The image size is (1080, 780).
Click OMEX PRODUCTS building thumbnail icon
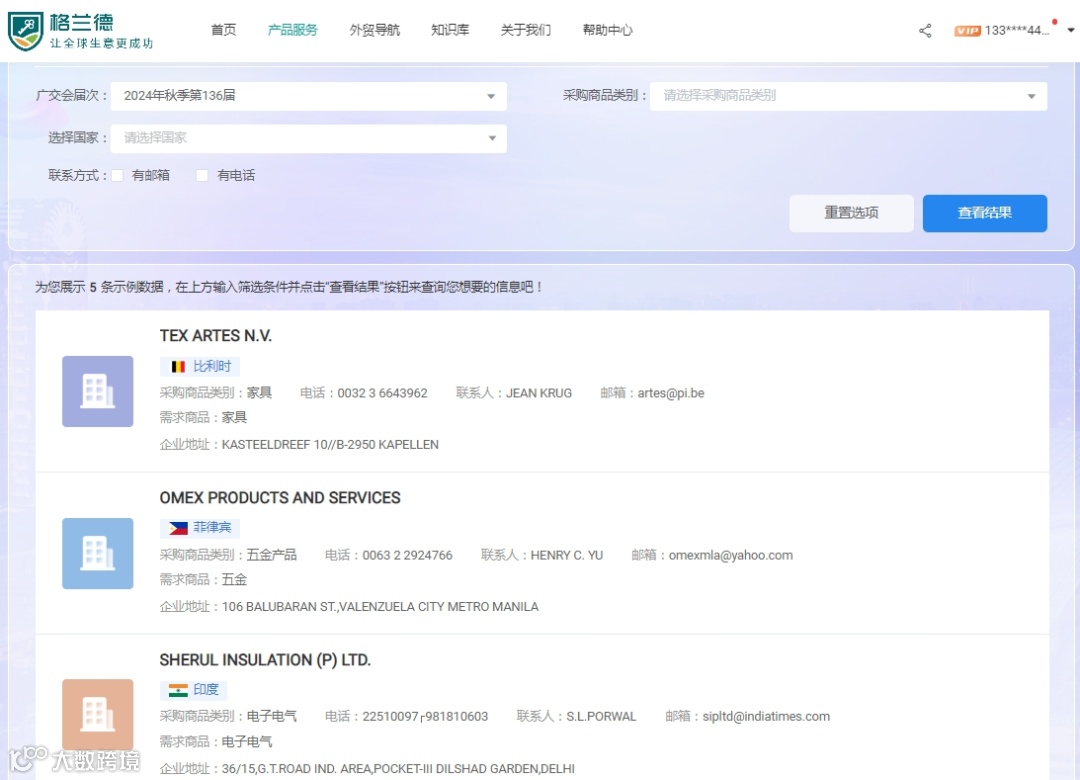tap(98, 553)
